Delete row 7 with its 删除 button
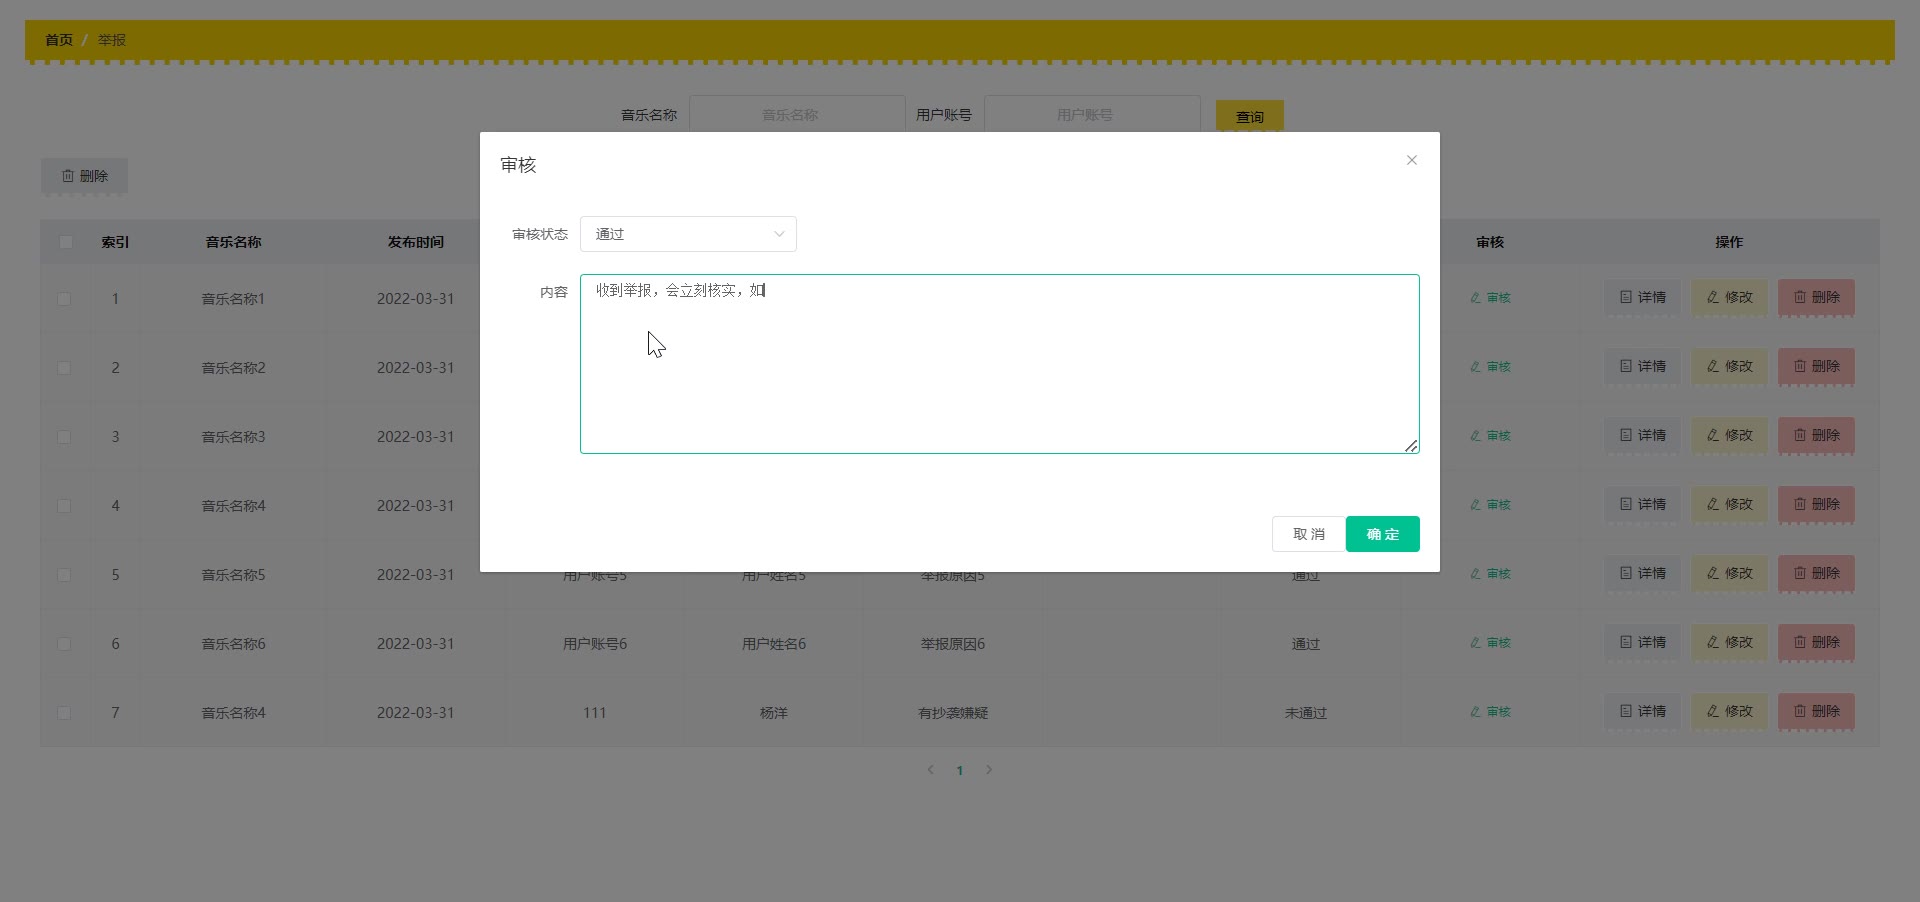This screenshot has height=902, width=1920. point(1816,711)
